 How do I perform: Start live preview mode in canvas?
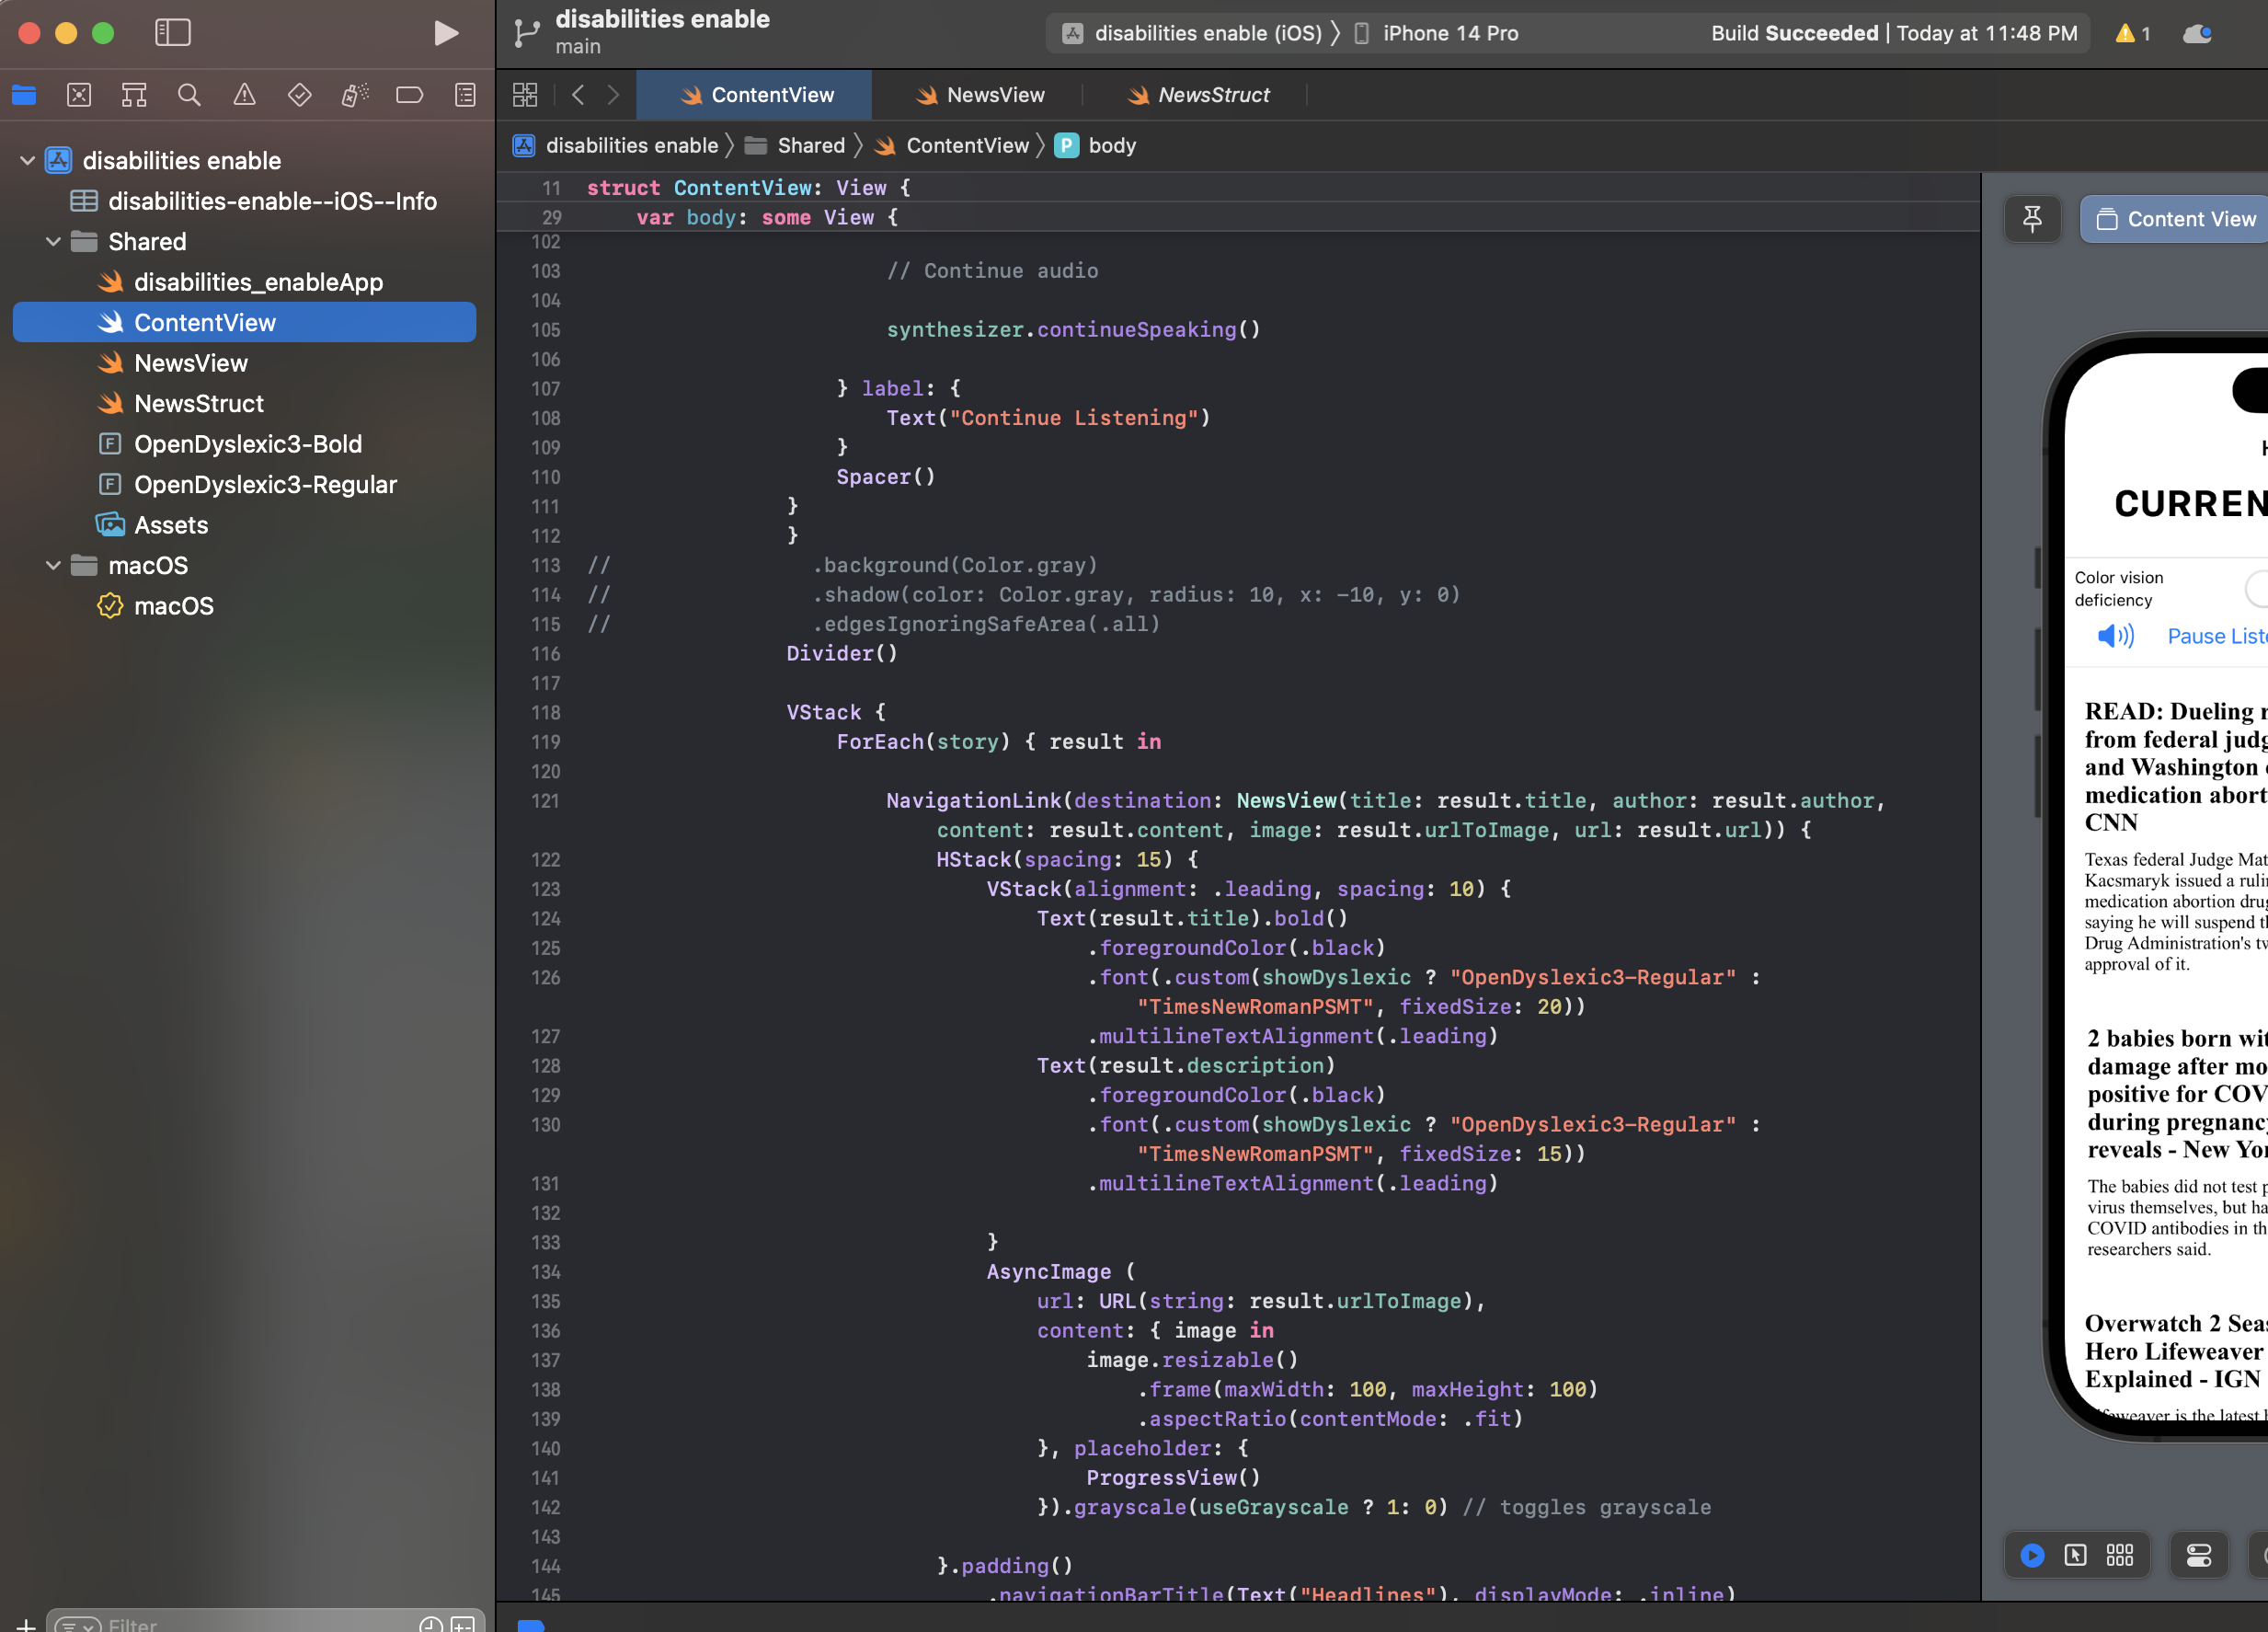point(2032,1555)
